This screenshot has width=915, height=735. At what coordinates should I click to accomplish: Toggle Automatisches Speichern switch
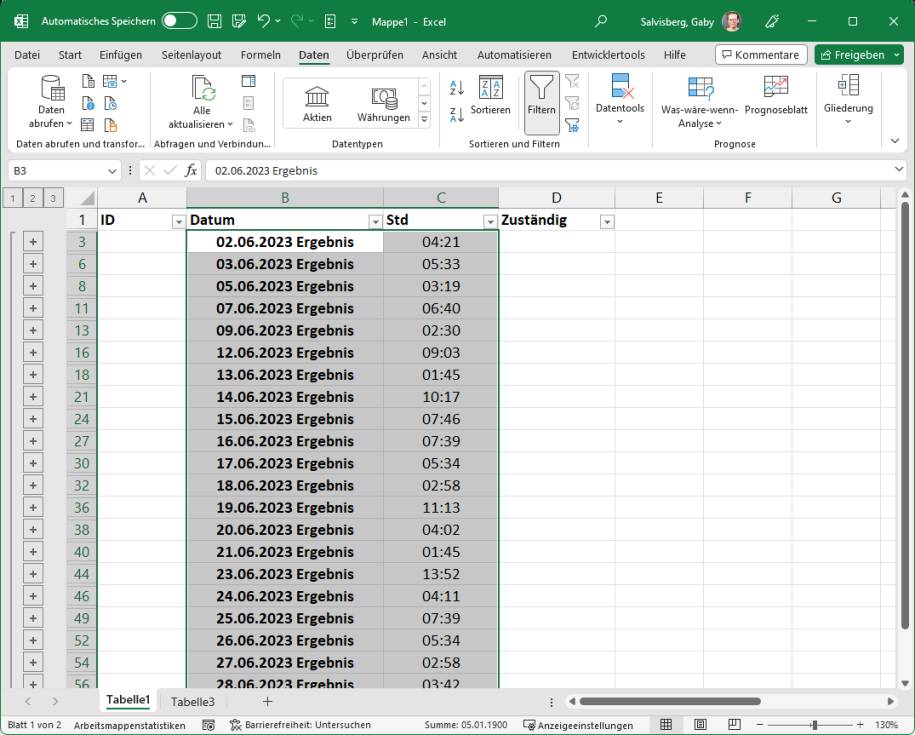click(x=179, y=21)
